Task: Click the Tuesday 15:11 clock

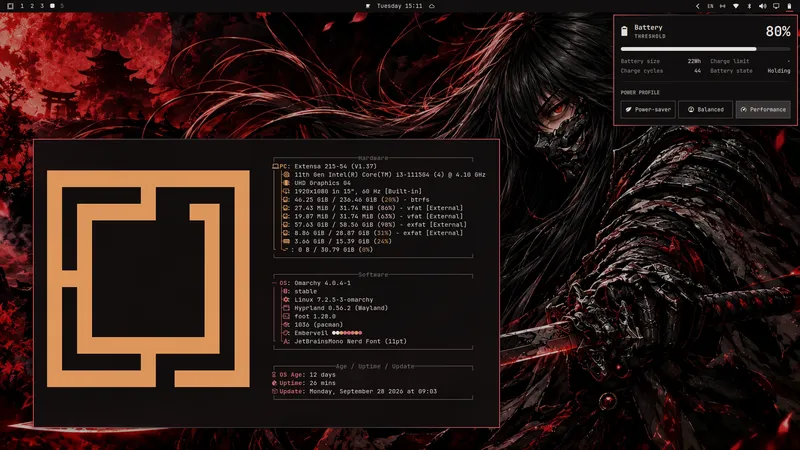Action: (399, 6)
